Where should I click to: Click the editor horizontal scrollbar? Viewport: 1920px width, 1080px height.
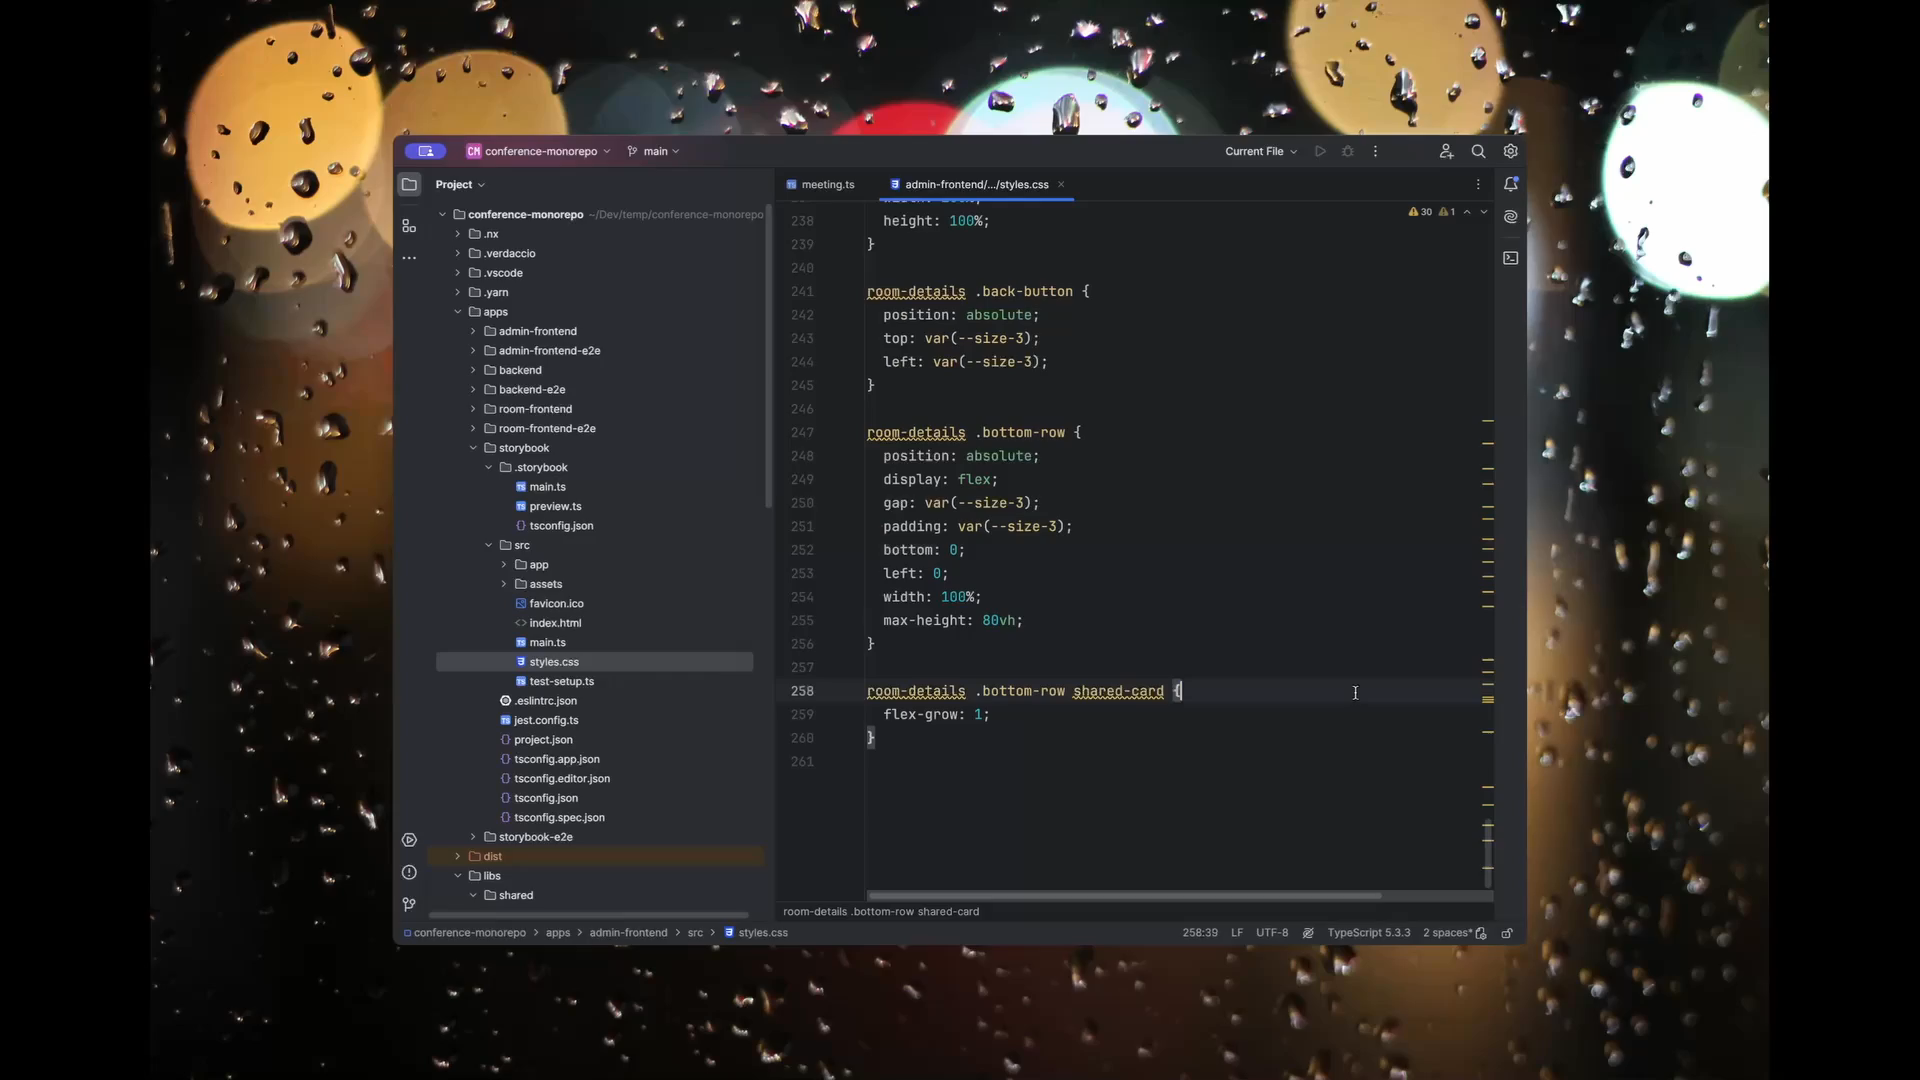(1124, 896)
